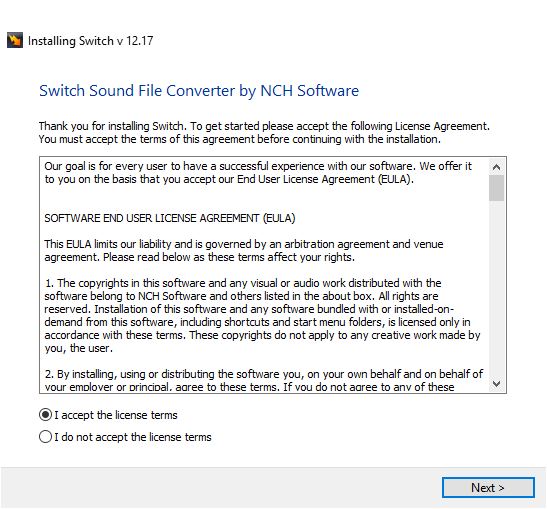547x509 pixels.
Task: Click inside the paragraph numbered 2 about installing
Action: (263, 380)
